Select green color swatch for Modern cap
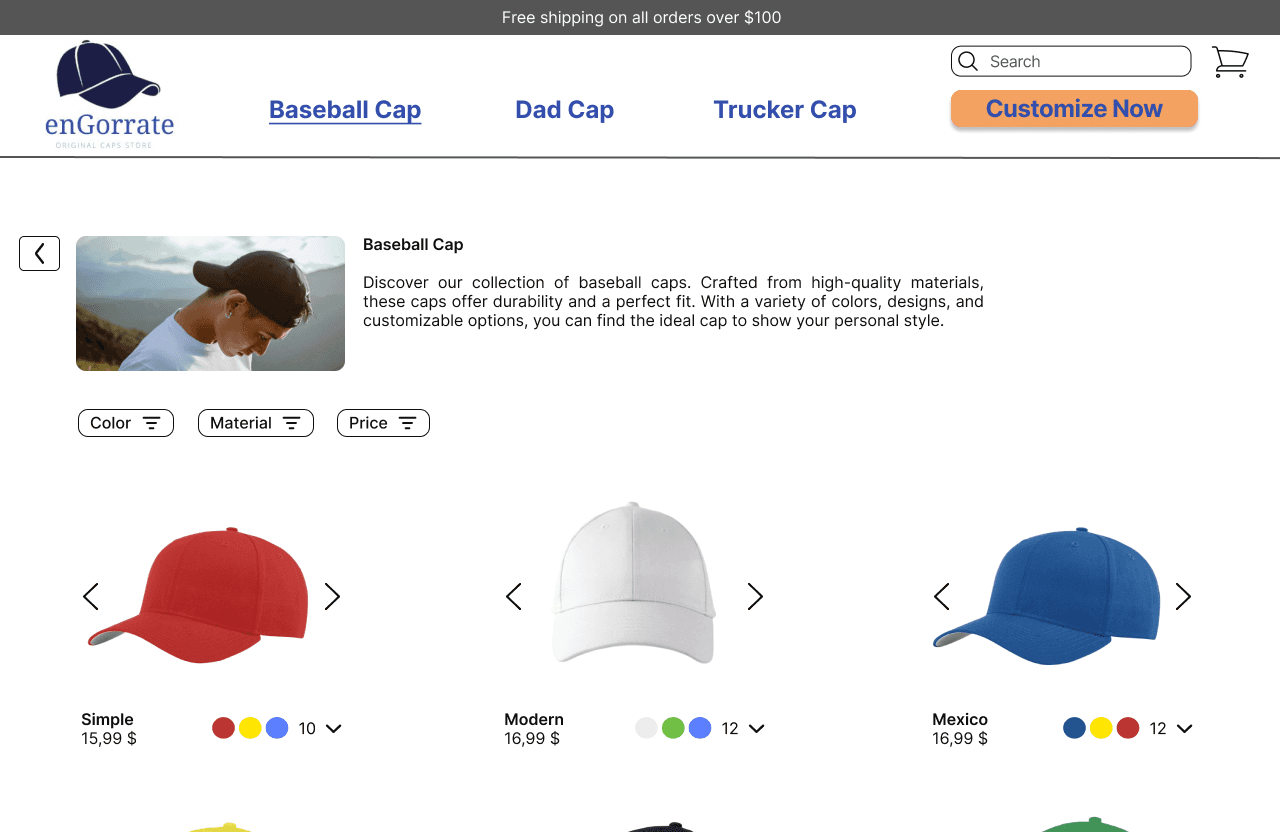Viewport: 1280px width, 832px height. coord(673,728)
